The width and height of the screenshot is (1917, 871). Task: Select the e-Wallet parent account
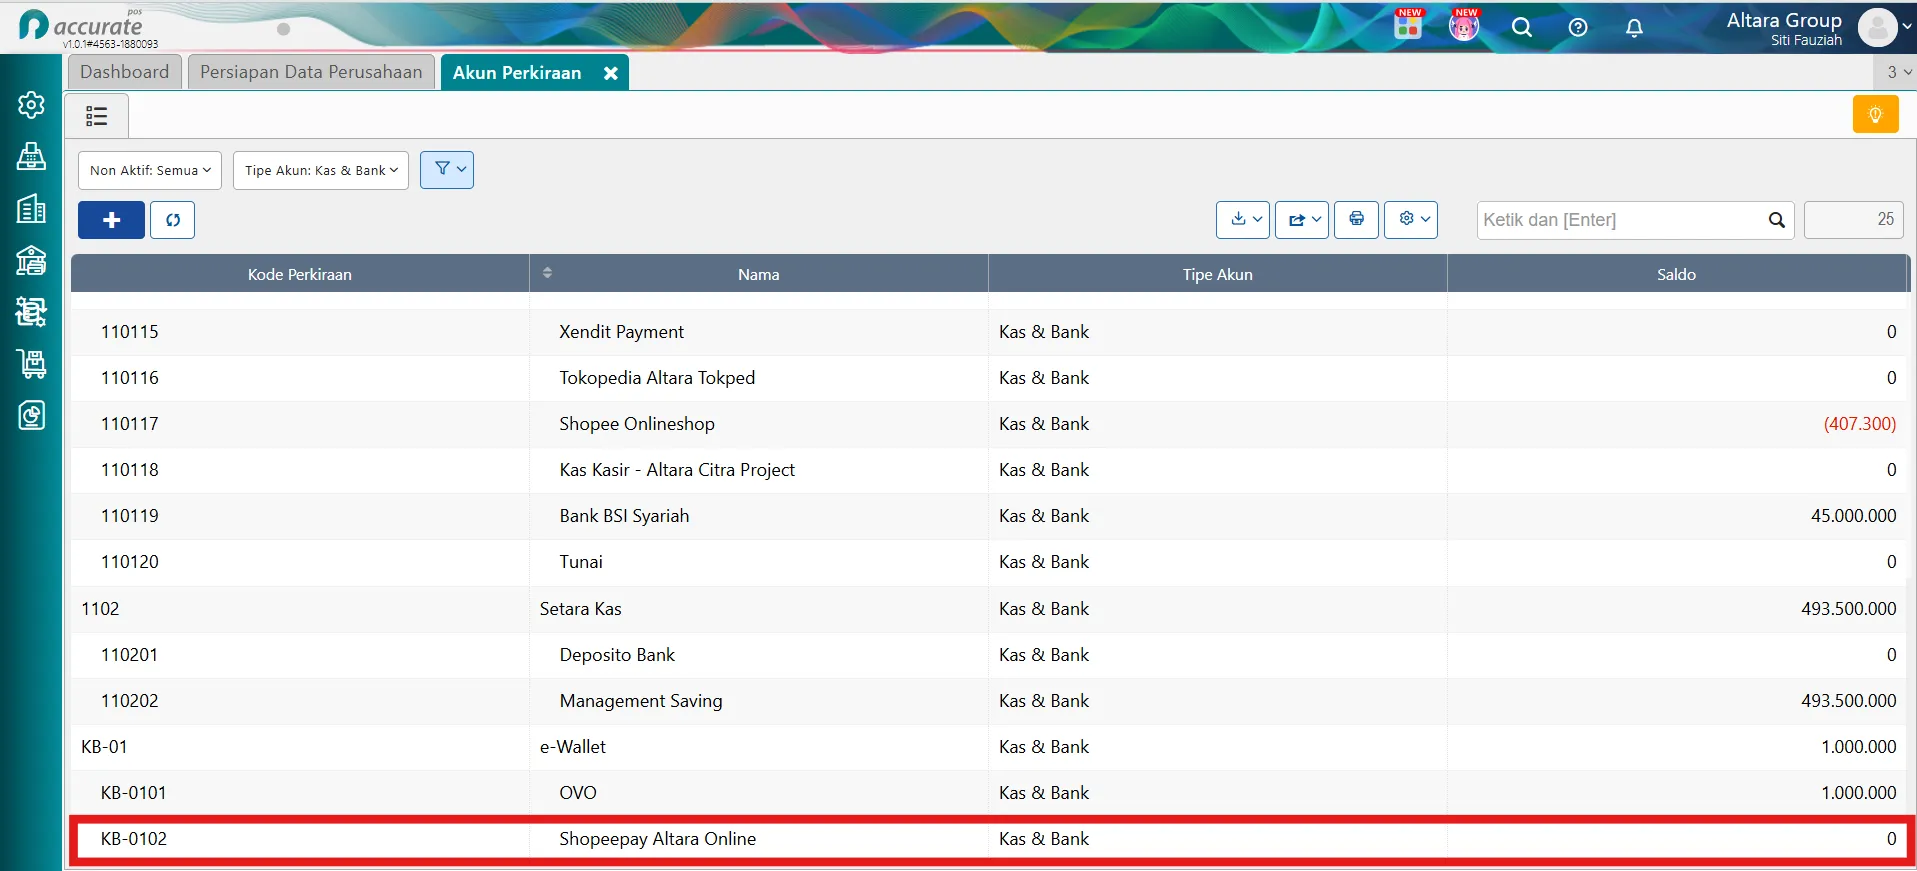click(x=990, y=747)
